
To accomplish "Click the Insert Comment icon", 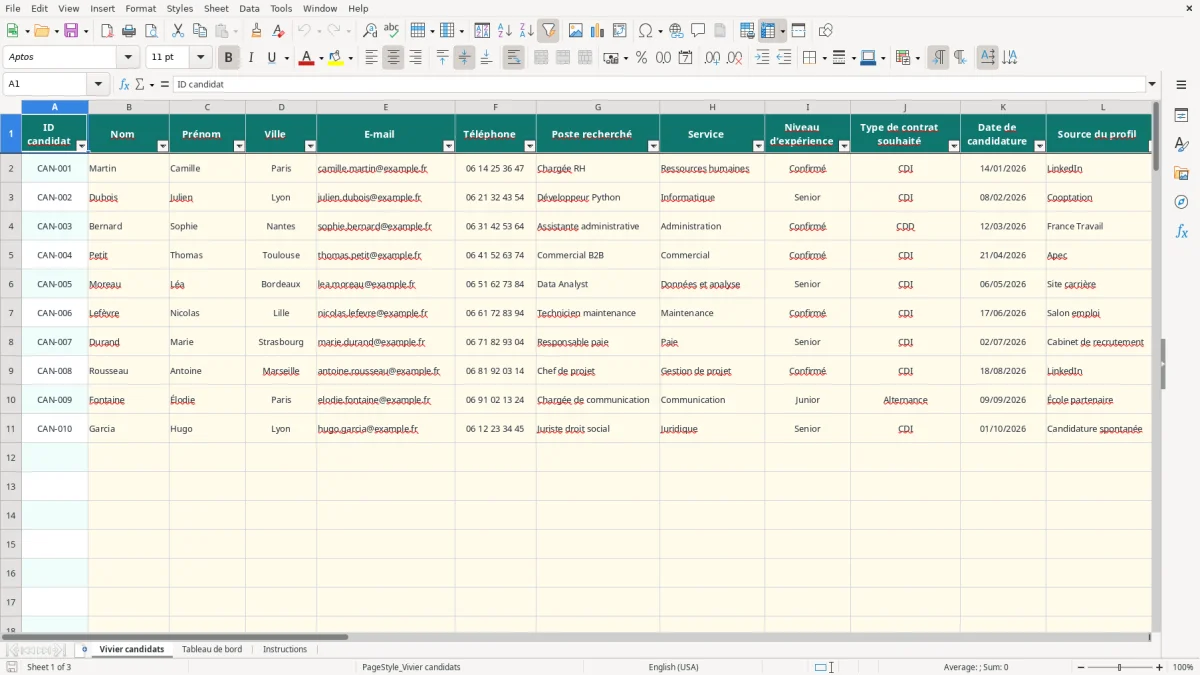I will point(698,31).
